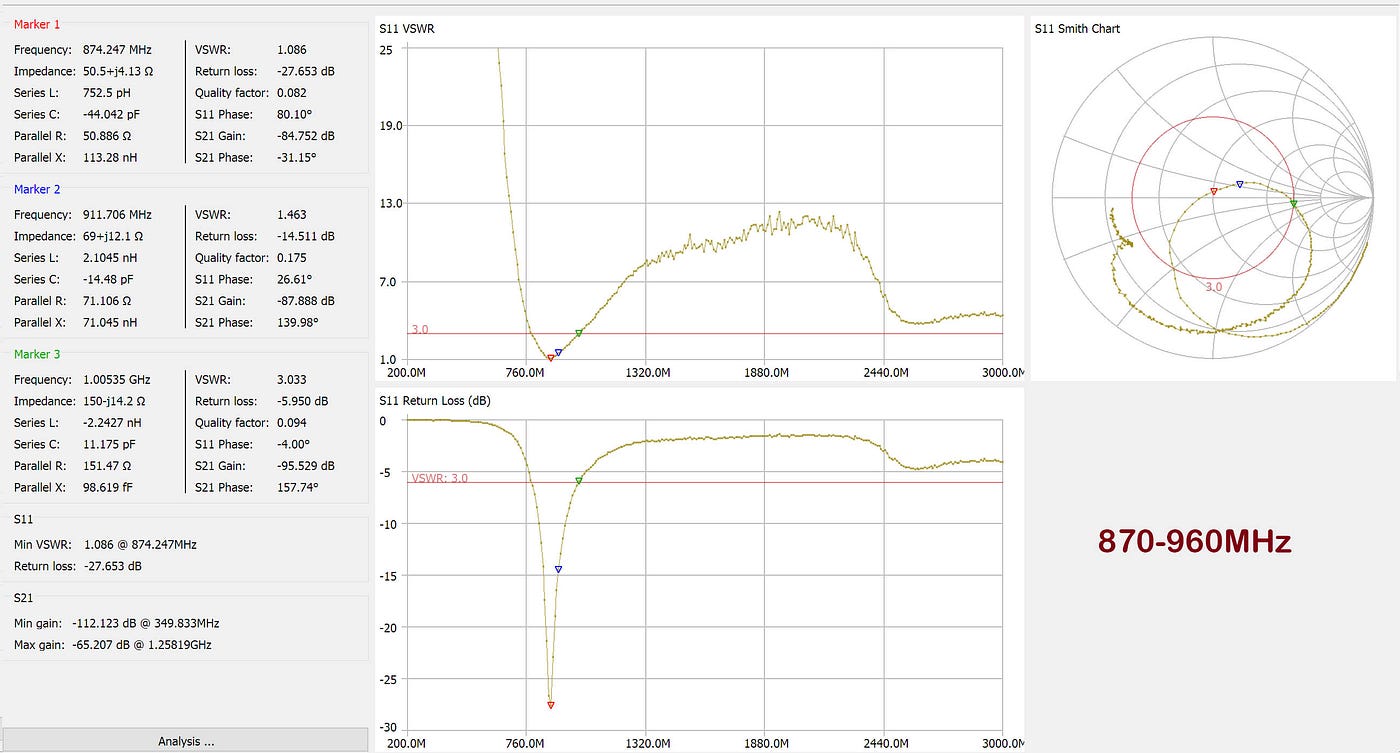Select Marker 1 S11 Phase 80.10°

pos(295,115)
